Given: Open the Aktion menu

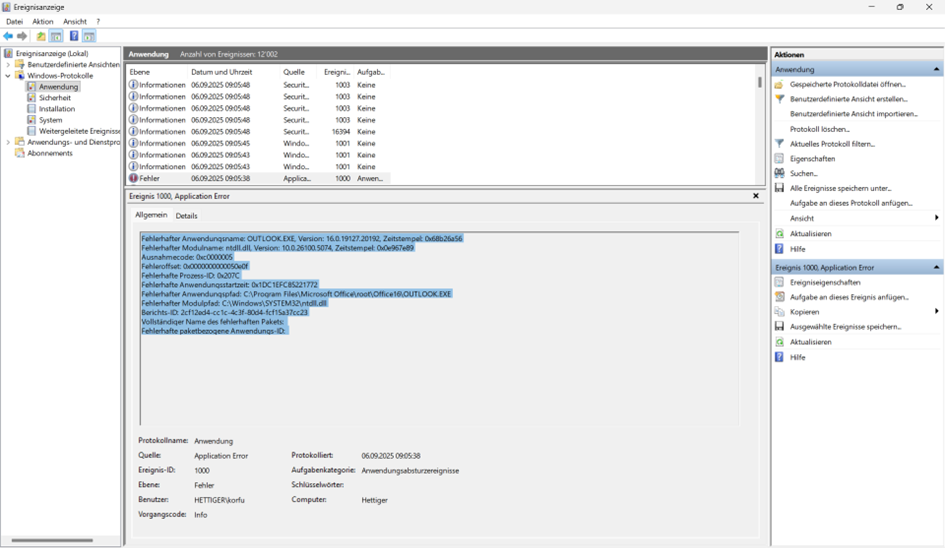Looking at the screenshot, I should (x=43, y=22).
